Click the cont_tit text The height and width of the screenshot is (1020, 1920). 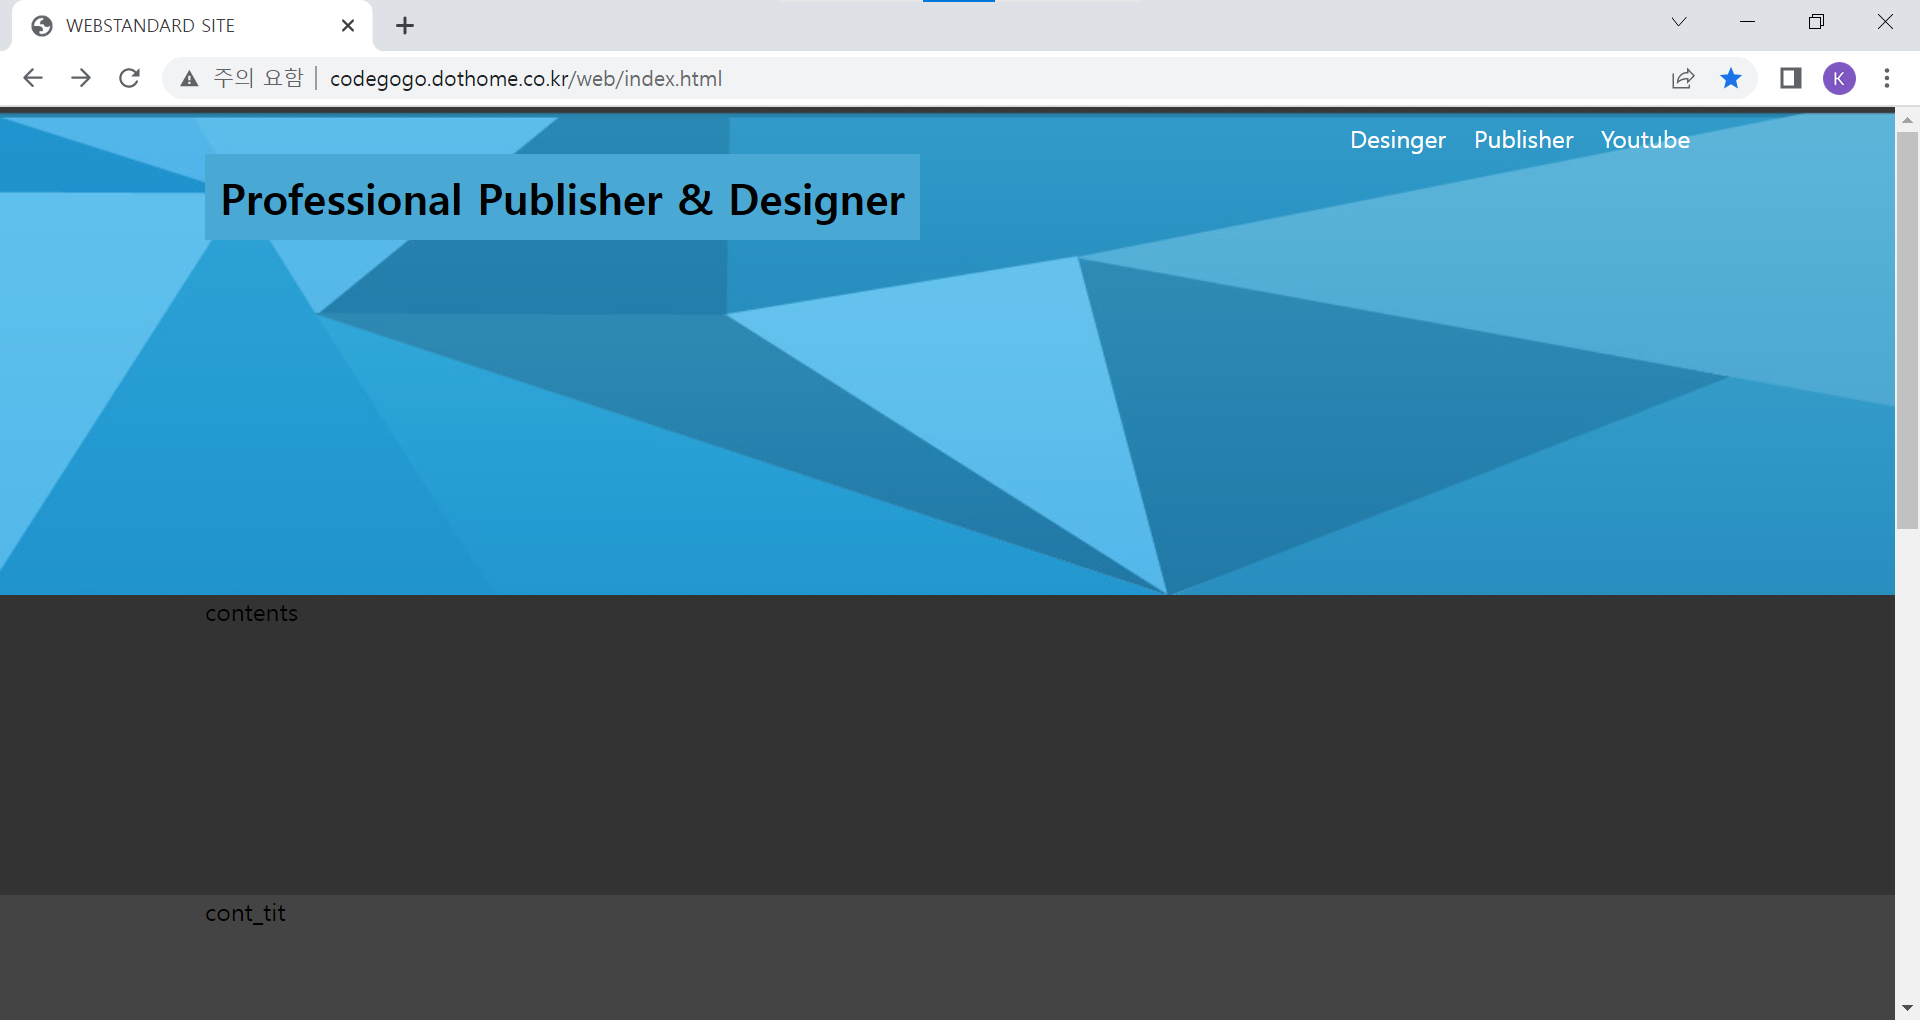click(x=245, y=913)
